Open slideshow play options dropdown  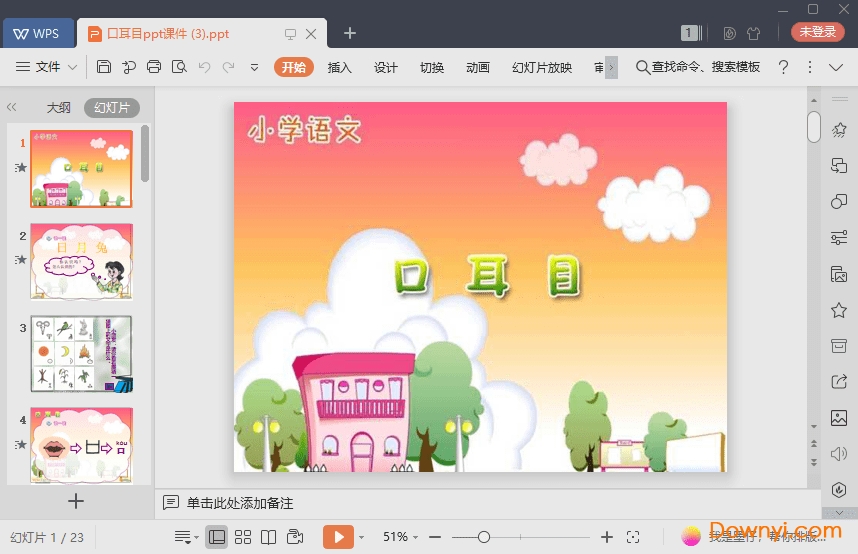coord(361,537)
